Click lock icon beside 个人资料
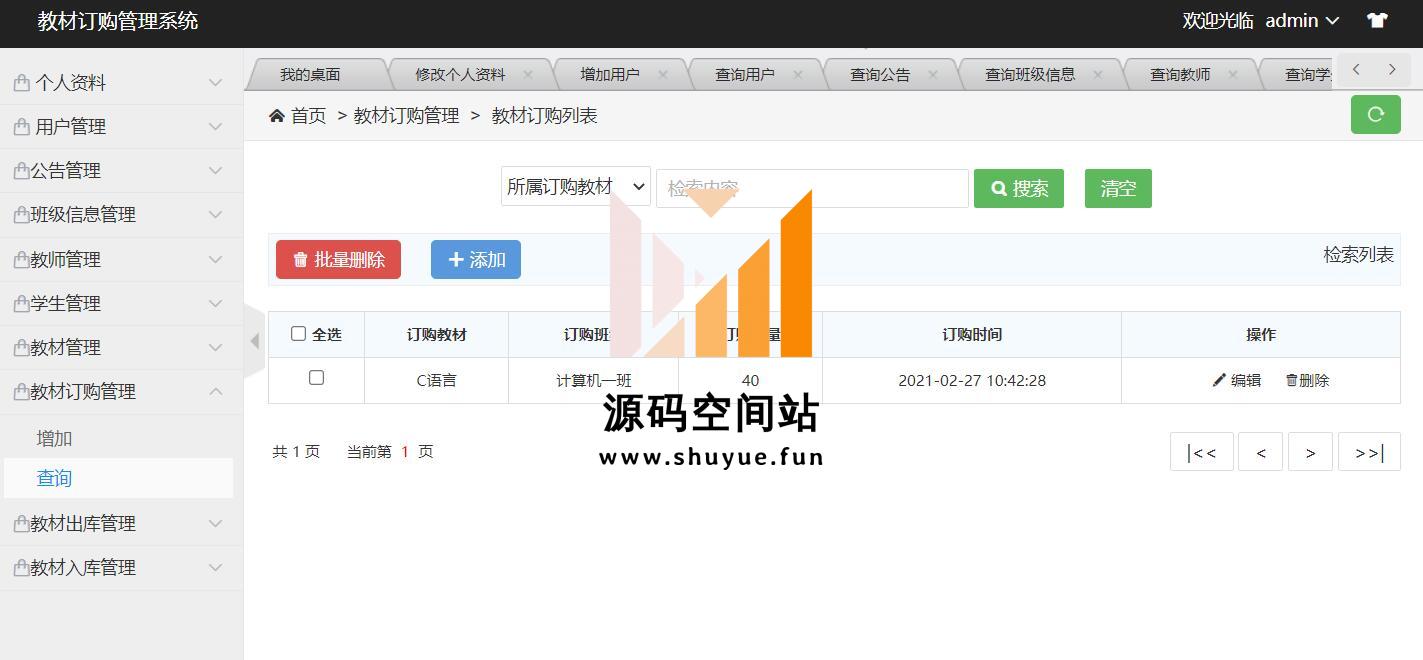 [x=22, y=83]
